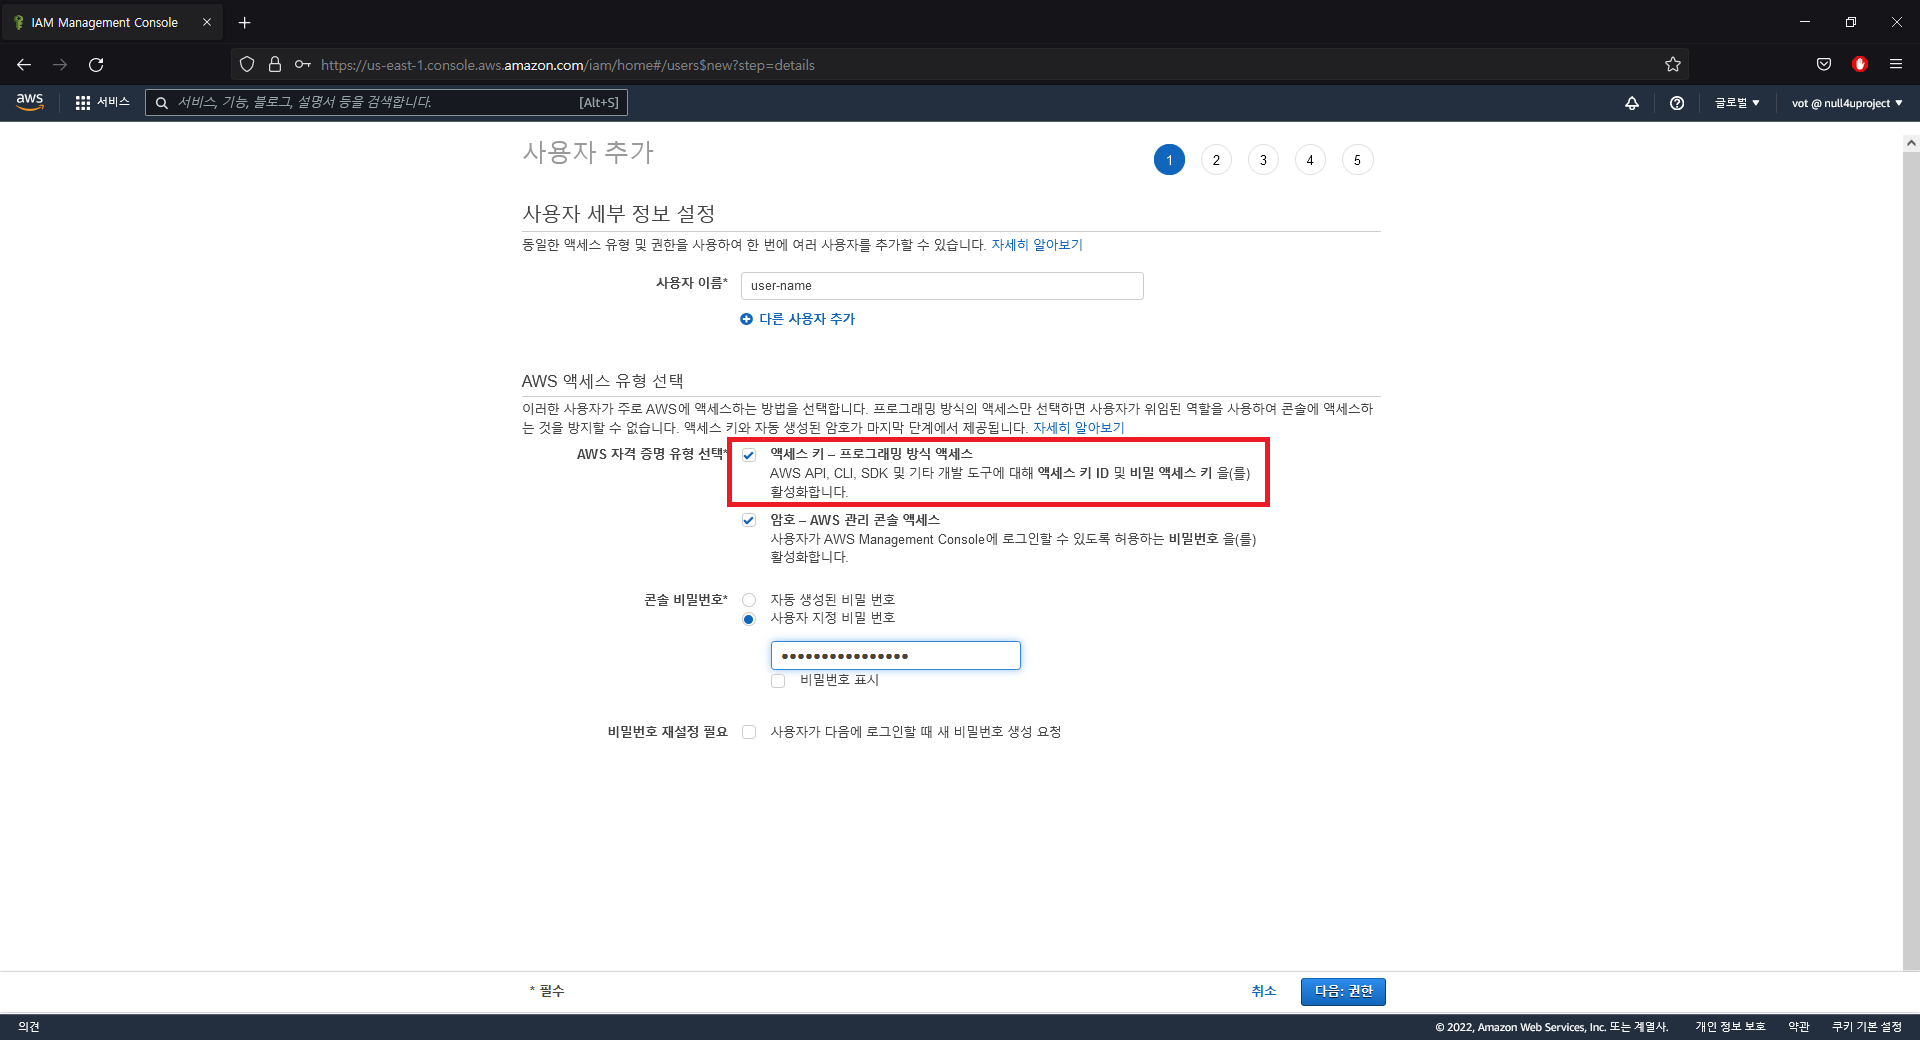Enable the 비밀번호 표시 checkbox
1920x1040 pixels.
778,681
